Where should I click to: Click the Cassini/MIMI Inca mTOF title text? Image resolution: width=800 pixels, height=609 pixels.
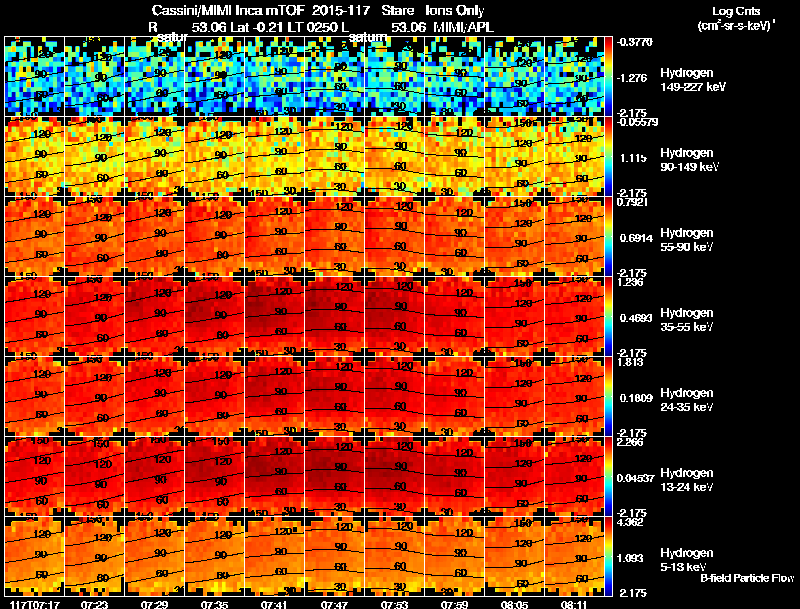(228, 11)
